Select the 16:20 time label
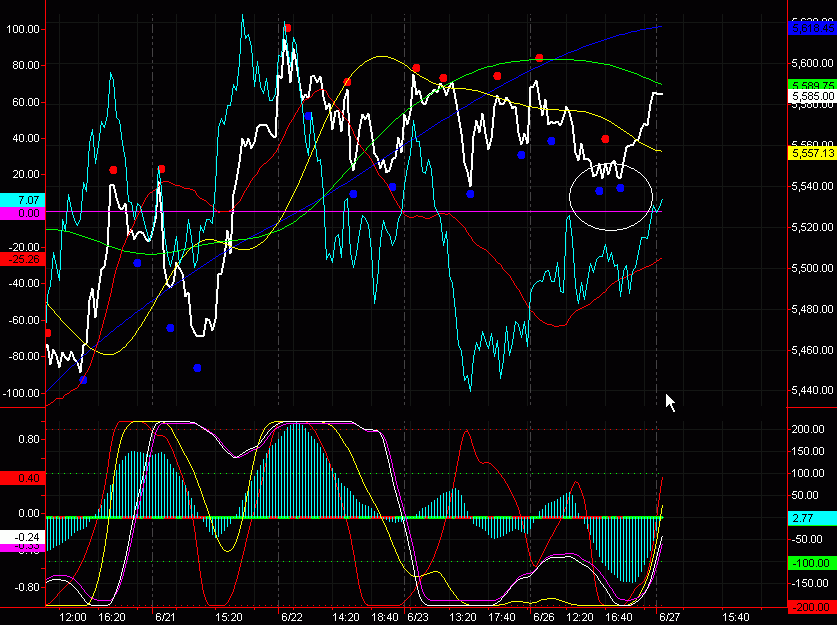 pos(112,618)
